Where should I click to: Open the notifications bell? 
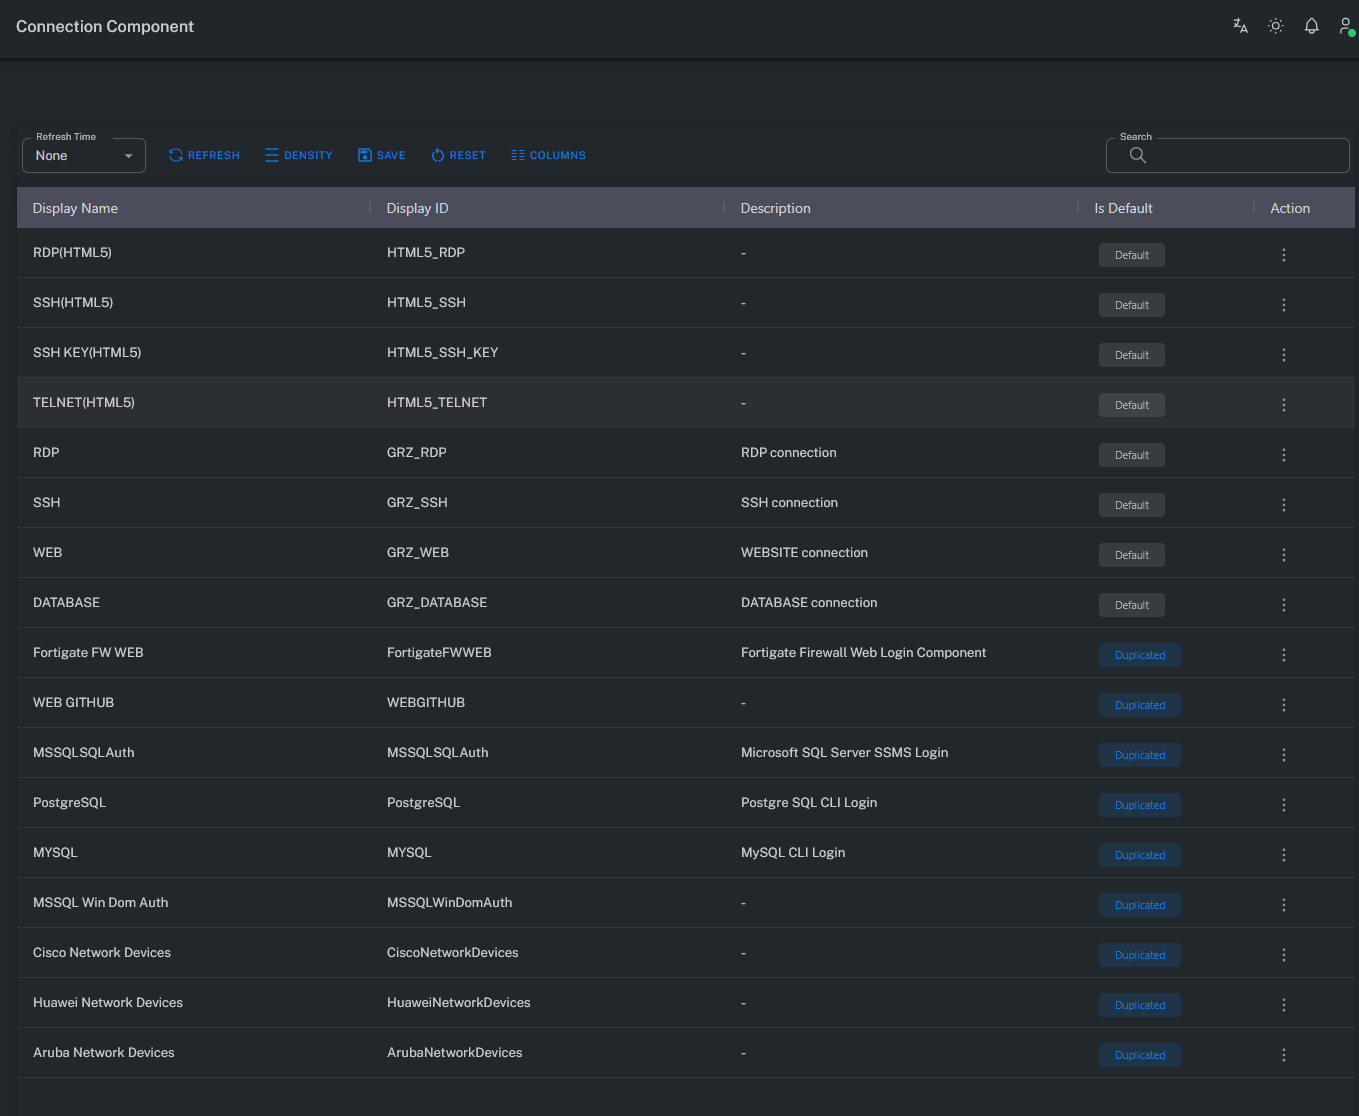(x=1311, y=26)
